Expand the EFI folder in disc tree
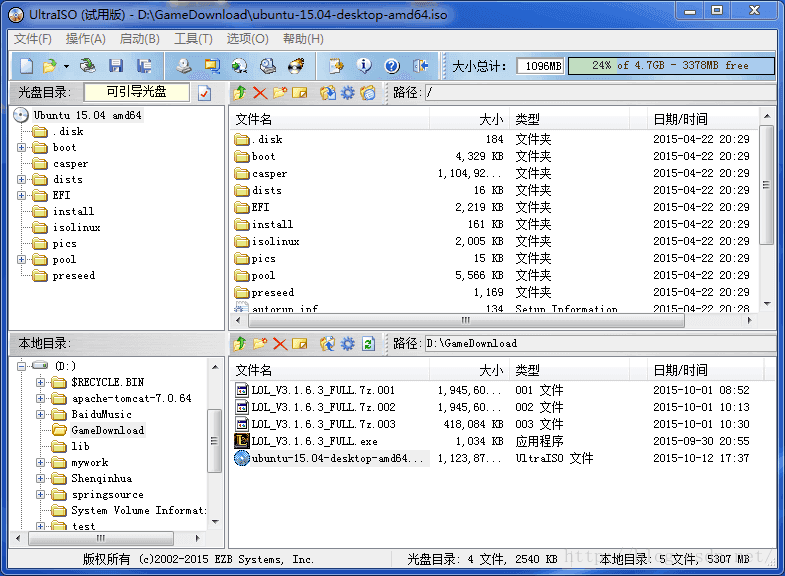785x576 pixels. (x=21, y=196)
